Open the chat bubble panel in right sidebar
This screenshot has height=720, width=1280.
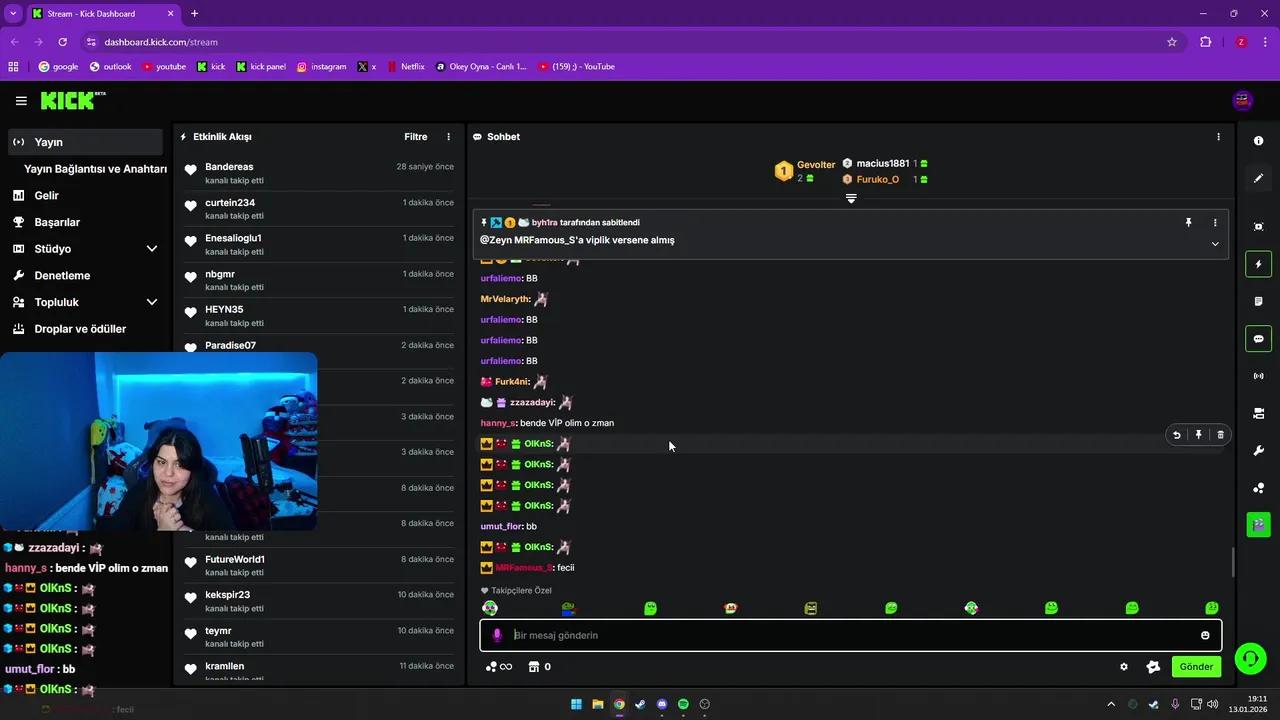(1258, 338)
